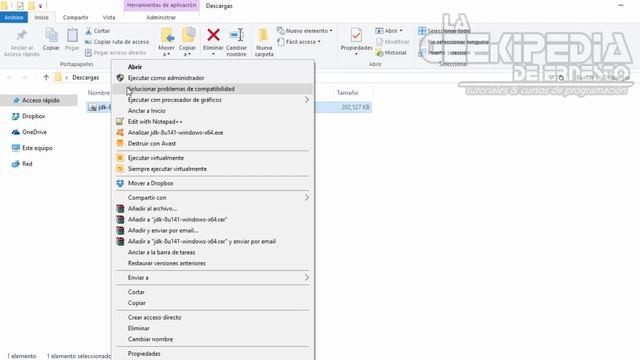Switch to the Inicio tab
640x360 pixels.
pyautogui.click(x=41, y=18)
